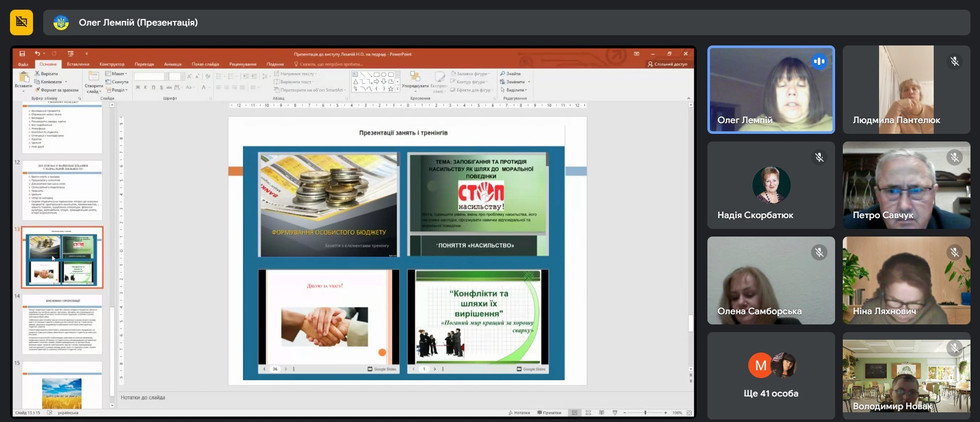Start slideshow from quick access toolbar icon
This screenshot has height=422, width=980.
70,54
